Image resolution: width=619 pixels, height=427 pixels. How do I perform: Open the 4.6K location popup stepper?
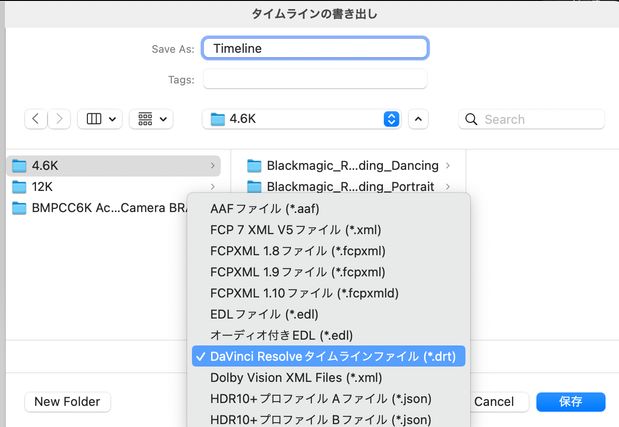(x=391, y=119)
